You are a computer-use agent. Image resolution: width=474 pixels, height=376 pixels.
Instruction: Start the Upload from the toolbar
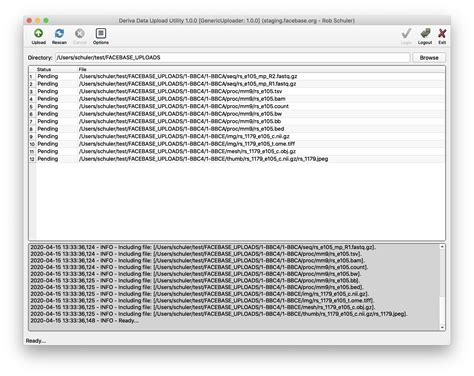(39, 36)
